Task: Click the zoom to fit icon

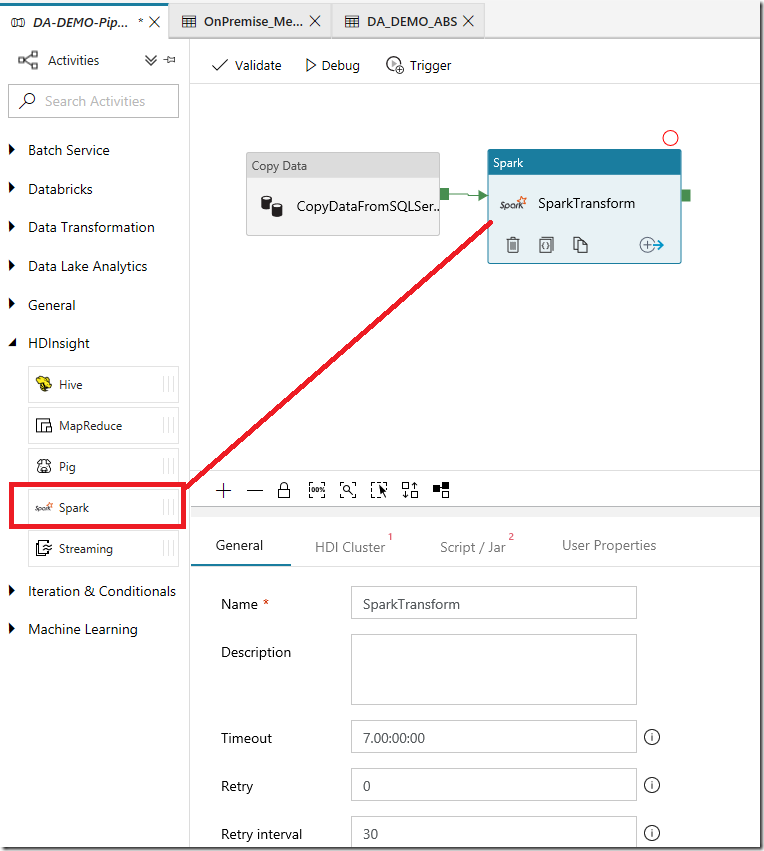Action: click(348, 490)
